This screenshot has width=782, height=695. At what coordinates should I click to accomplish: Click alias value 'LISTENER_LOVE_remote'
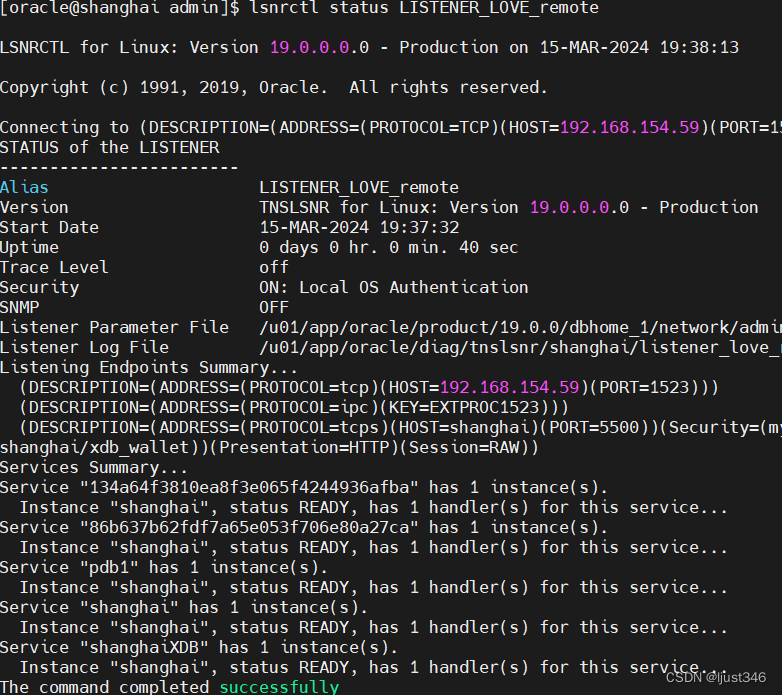(x=359, y=187)
